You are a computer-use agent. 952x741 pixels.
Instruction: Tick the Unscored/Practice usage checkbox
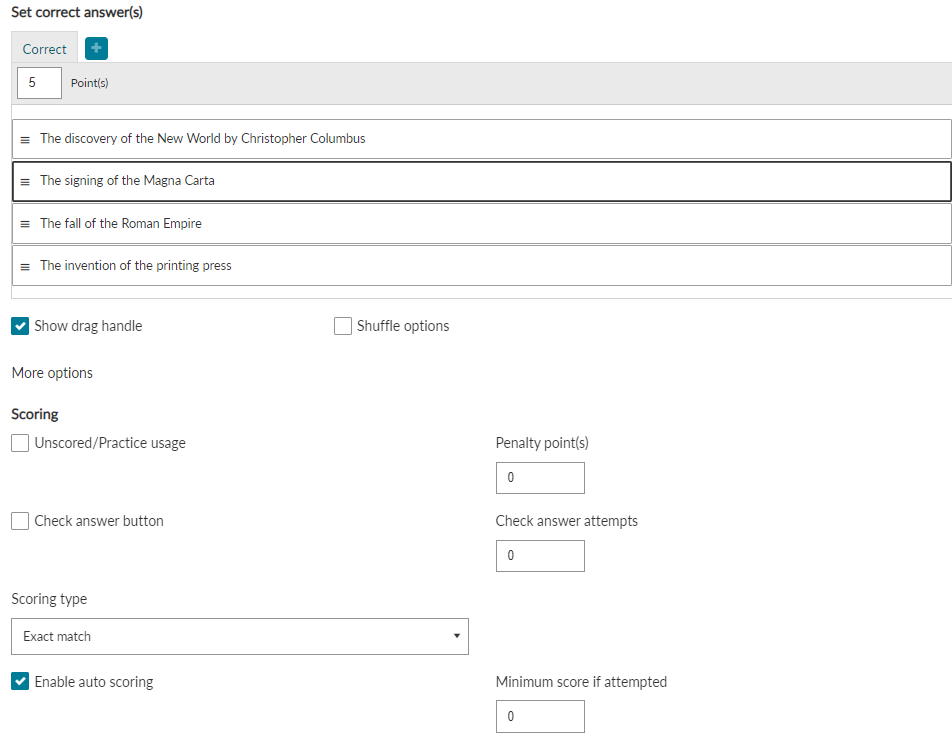pos(20,443)
